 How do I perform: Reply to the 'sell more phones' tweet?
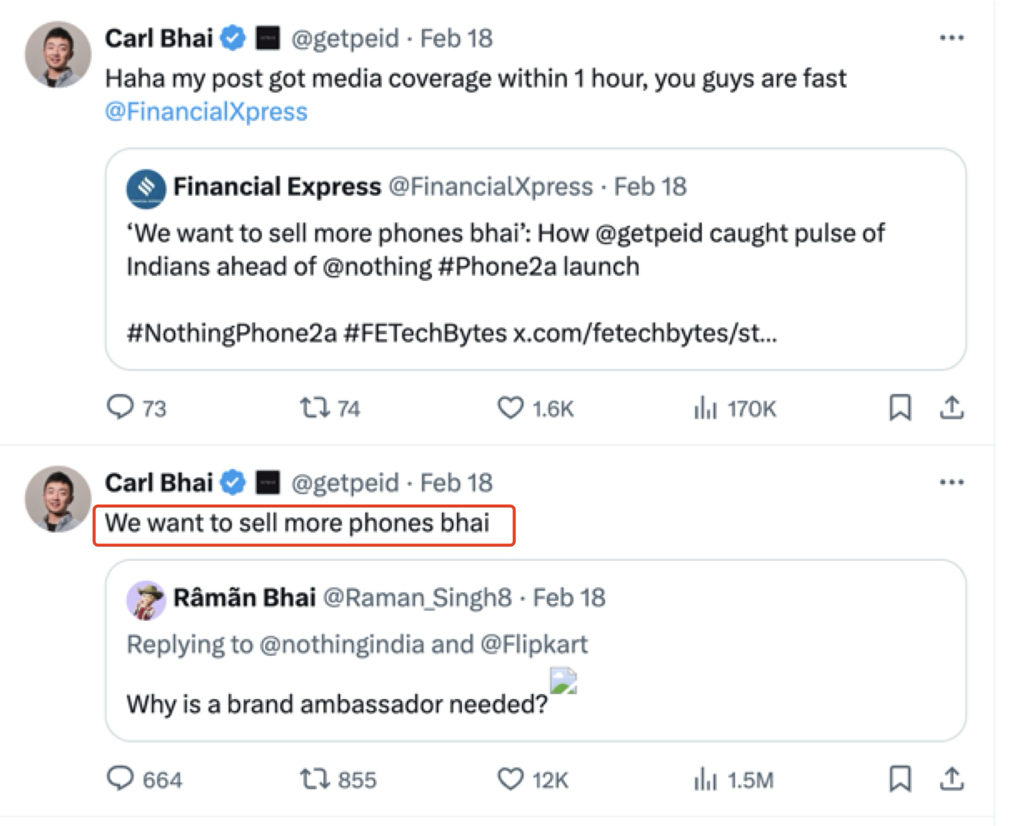(x=121, y=779)
